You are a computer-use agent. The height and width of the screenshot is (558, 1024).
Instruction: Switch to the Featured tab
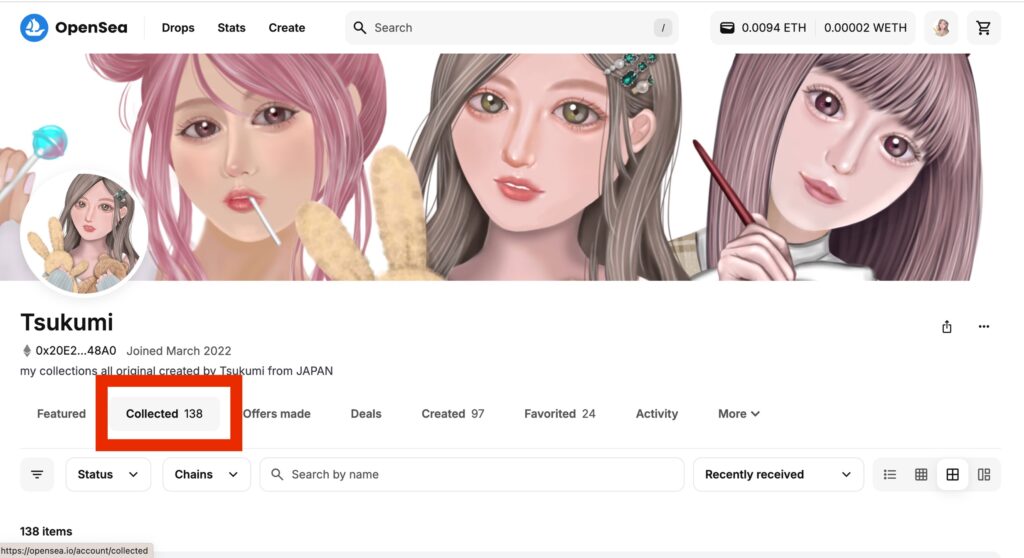[x=61, y=414]
